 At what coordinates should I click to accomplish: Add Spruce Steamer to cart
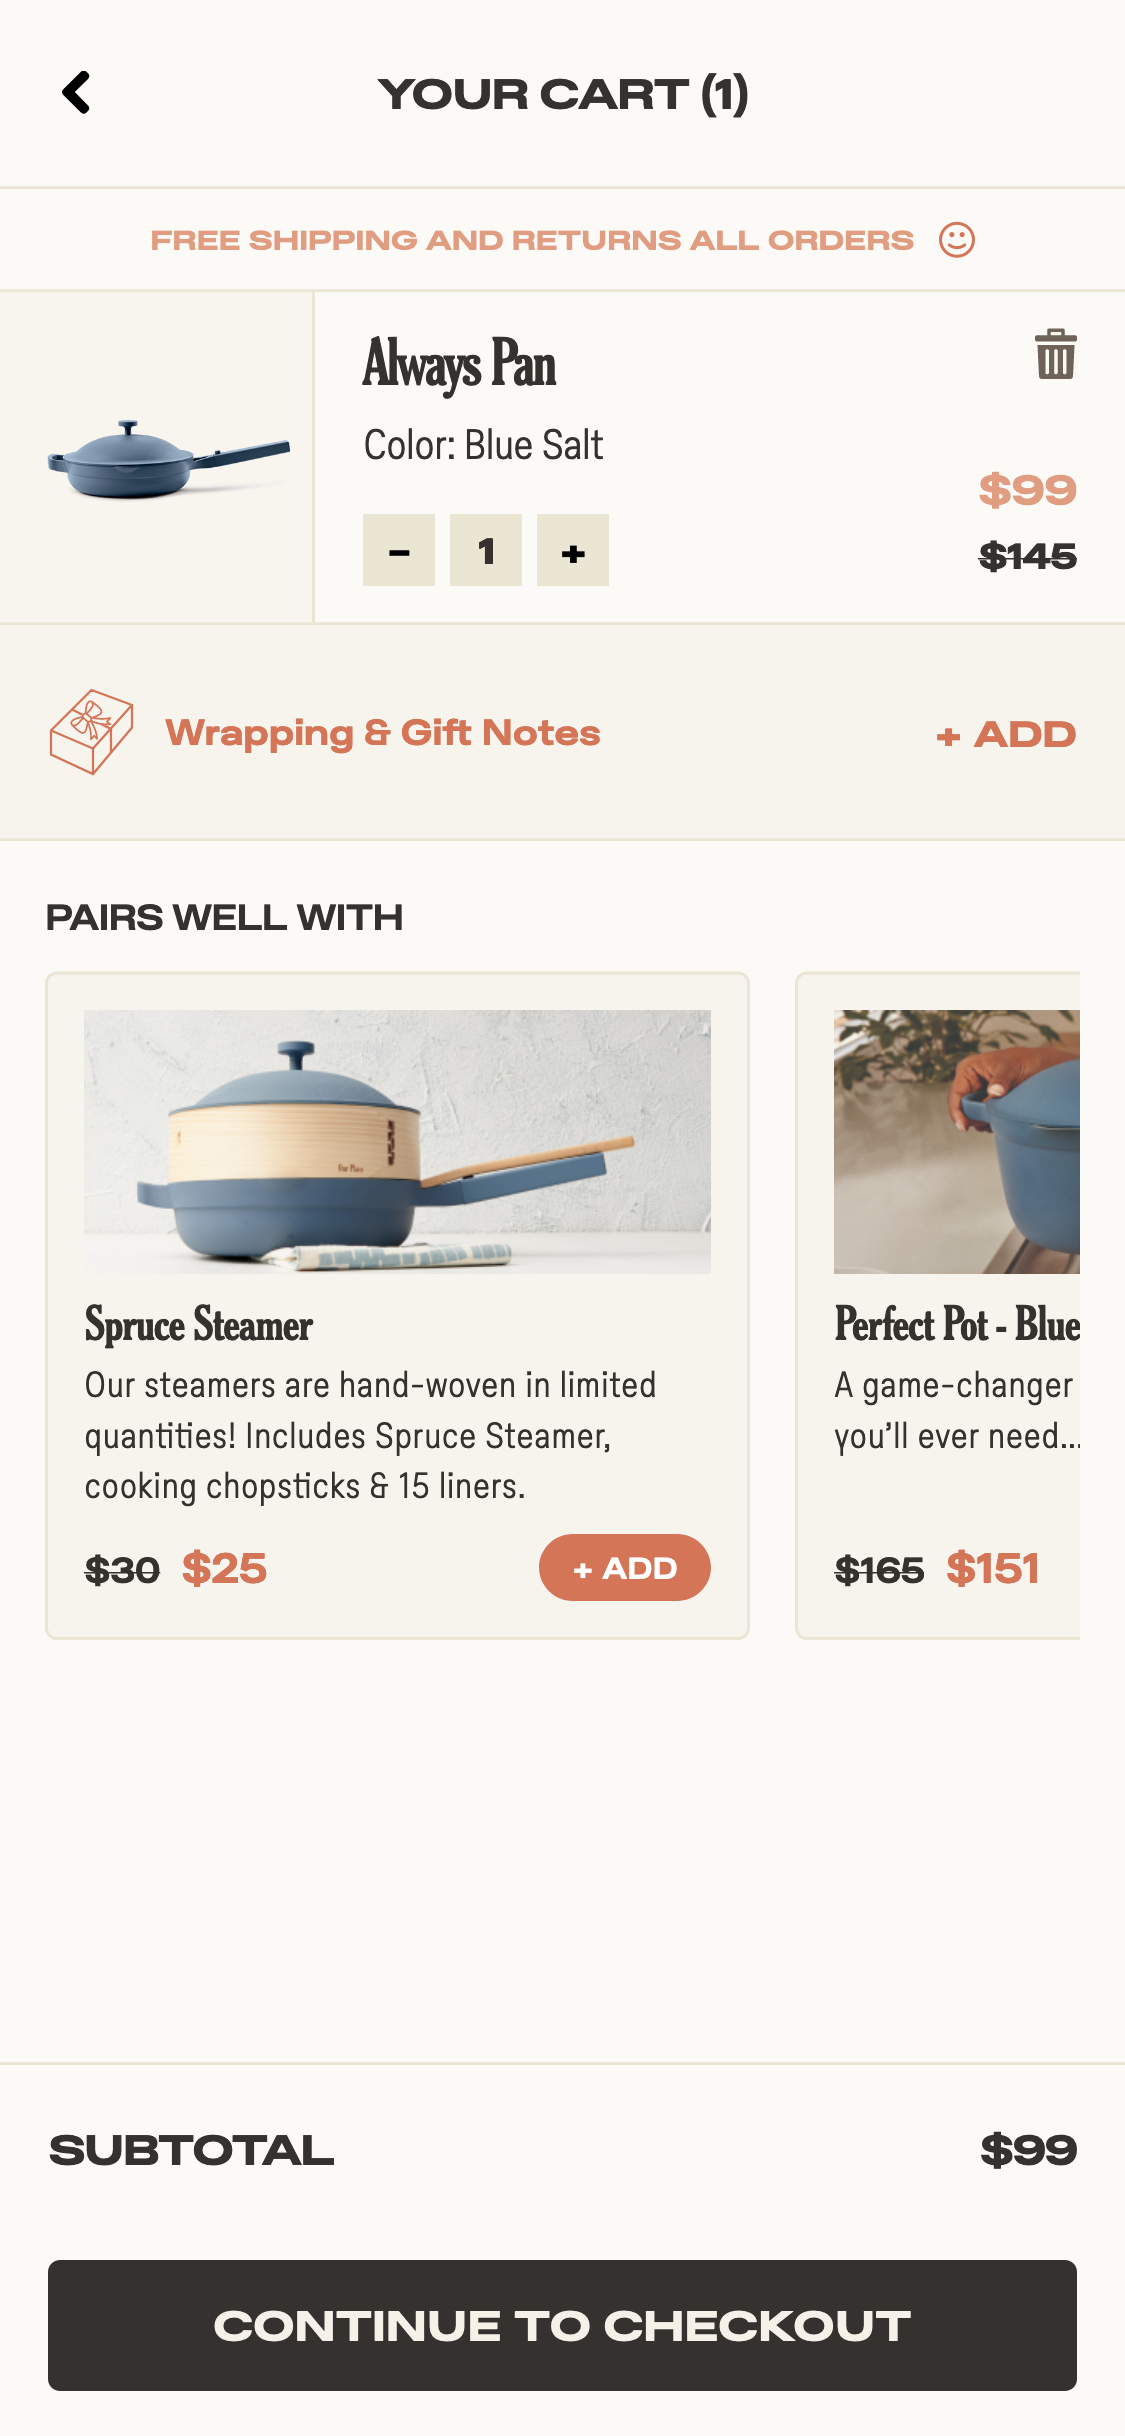[x=625, y=1568]
